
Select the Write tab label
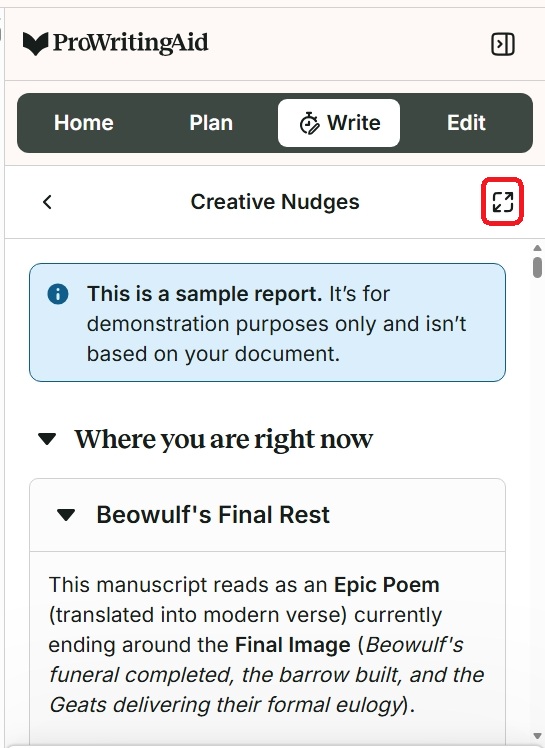[354, 123]
